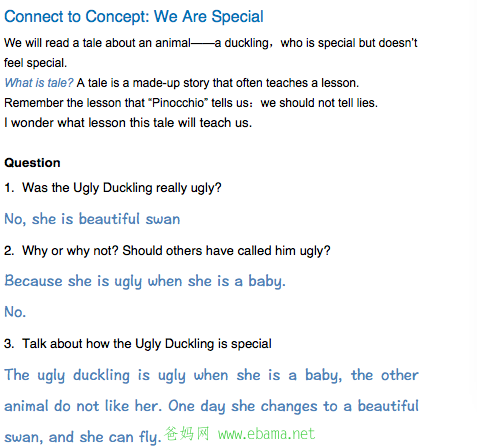Click the italic "What is tale?" text
Image resolution: width=477 pixels, height=446 pixels.
[39, 83]
